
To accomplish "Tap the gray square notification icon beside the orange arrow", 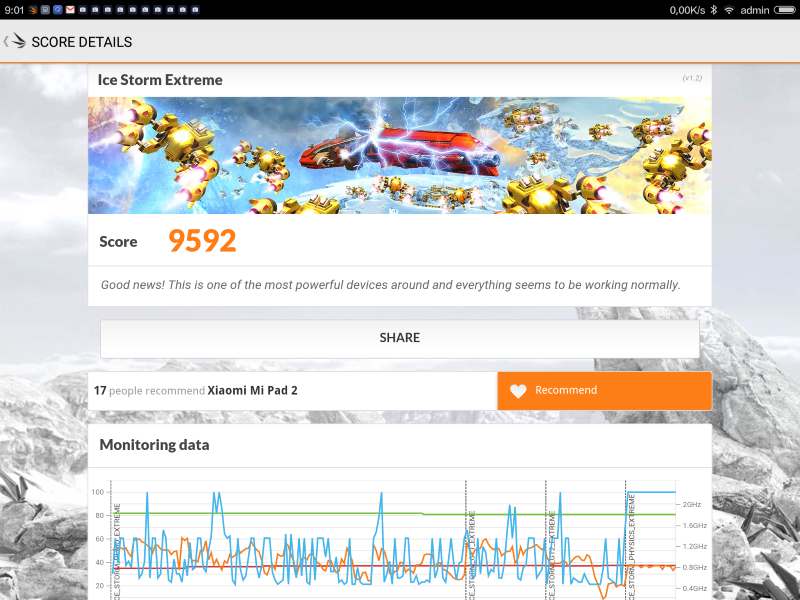I will 45,10.
